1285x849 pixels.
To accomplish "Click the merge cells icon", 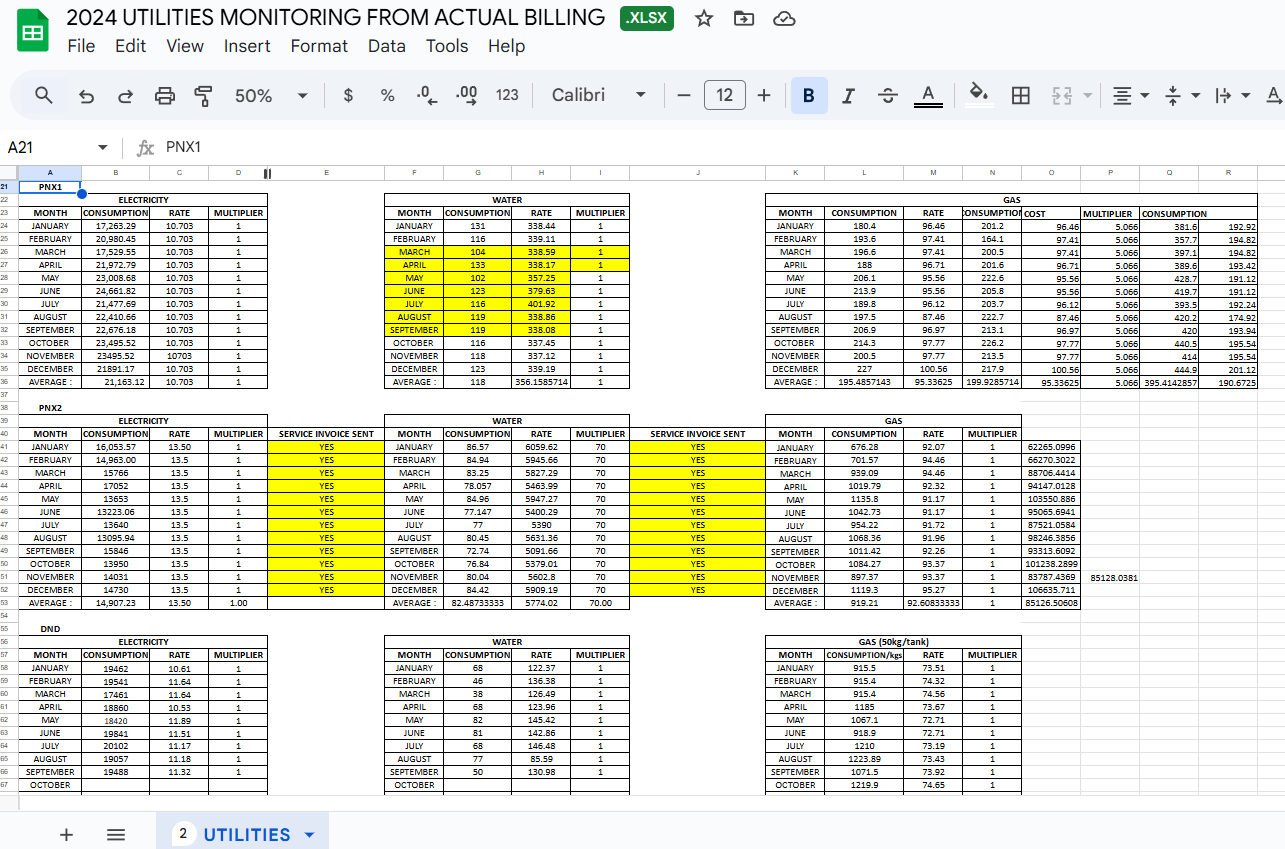I will (1061, 95).
